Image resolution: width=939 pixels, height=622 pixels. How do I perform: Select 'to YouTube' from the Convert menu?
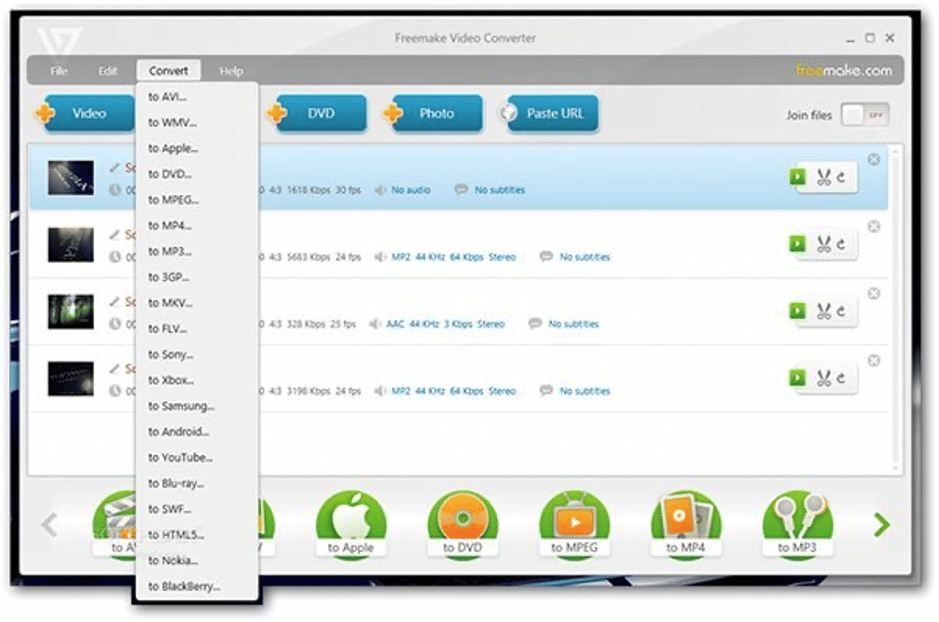pyautogui.click(x=178, y=457)
